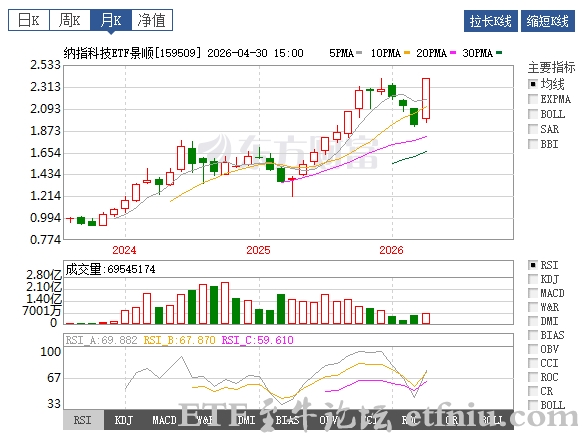Click the 0.774 price axis label
This screenshot has width=583, height=440.
[45, 240]
